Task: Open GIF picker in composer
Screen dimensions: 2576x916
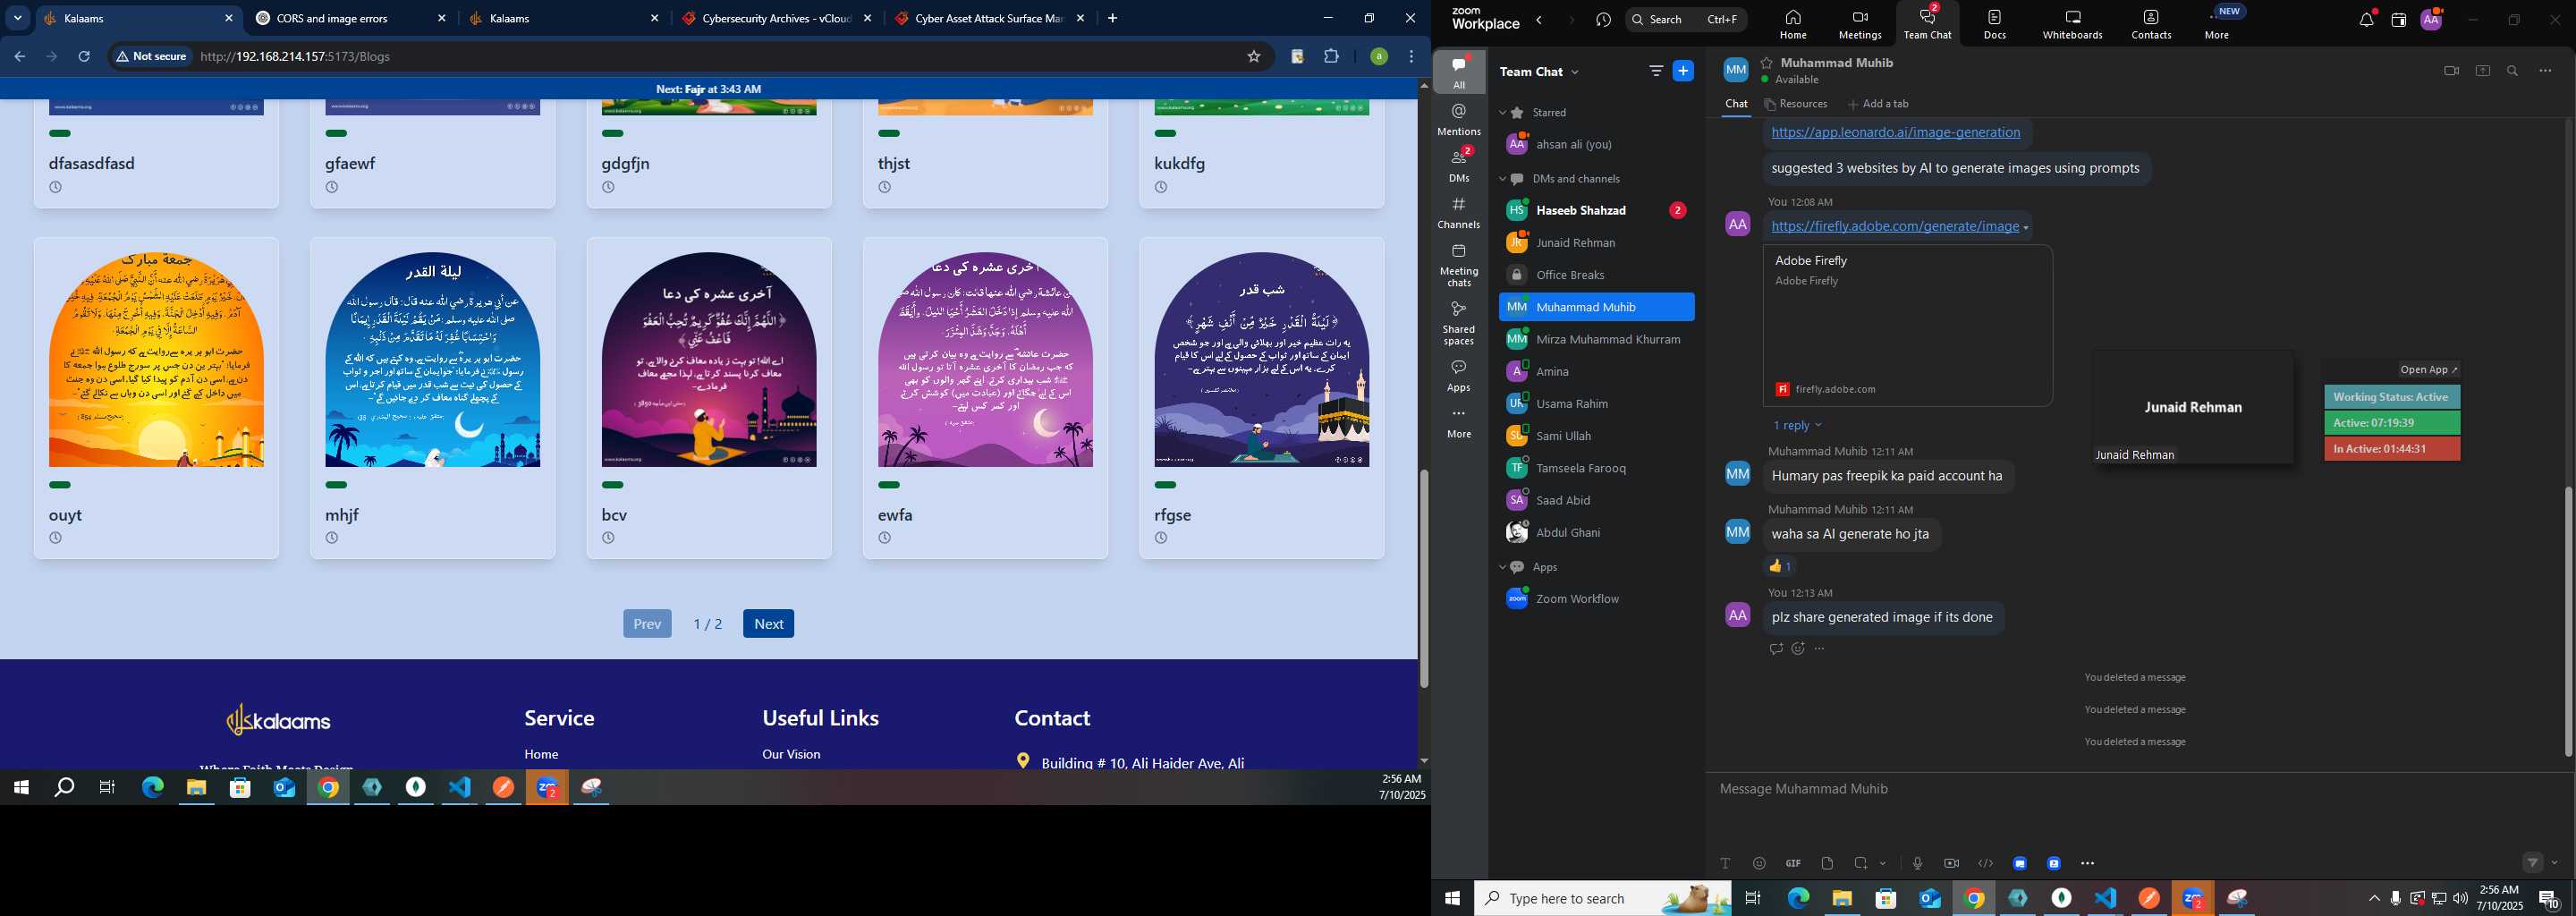Action: [1793, 863]
